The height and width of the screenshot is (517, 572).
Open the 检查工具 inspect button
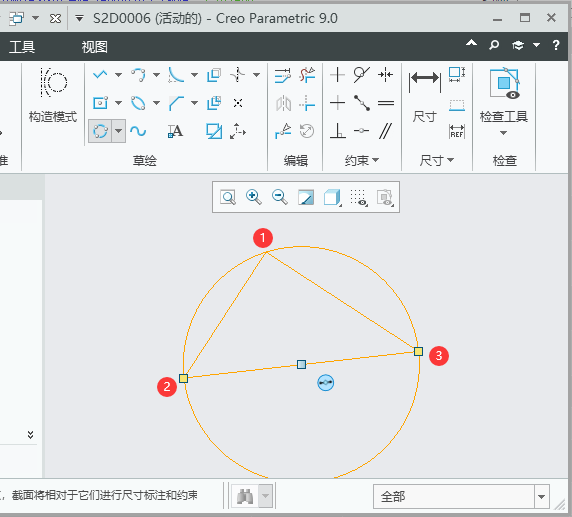(x=504, y=100)
